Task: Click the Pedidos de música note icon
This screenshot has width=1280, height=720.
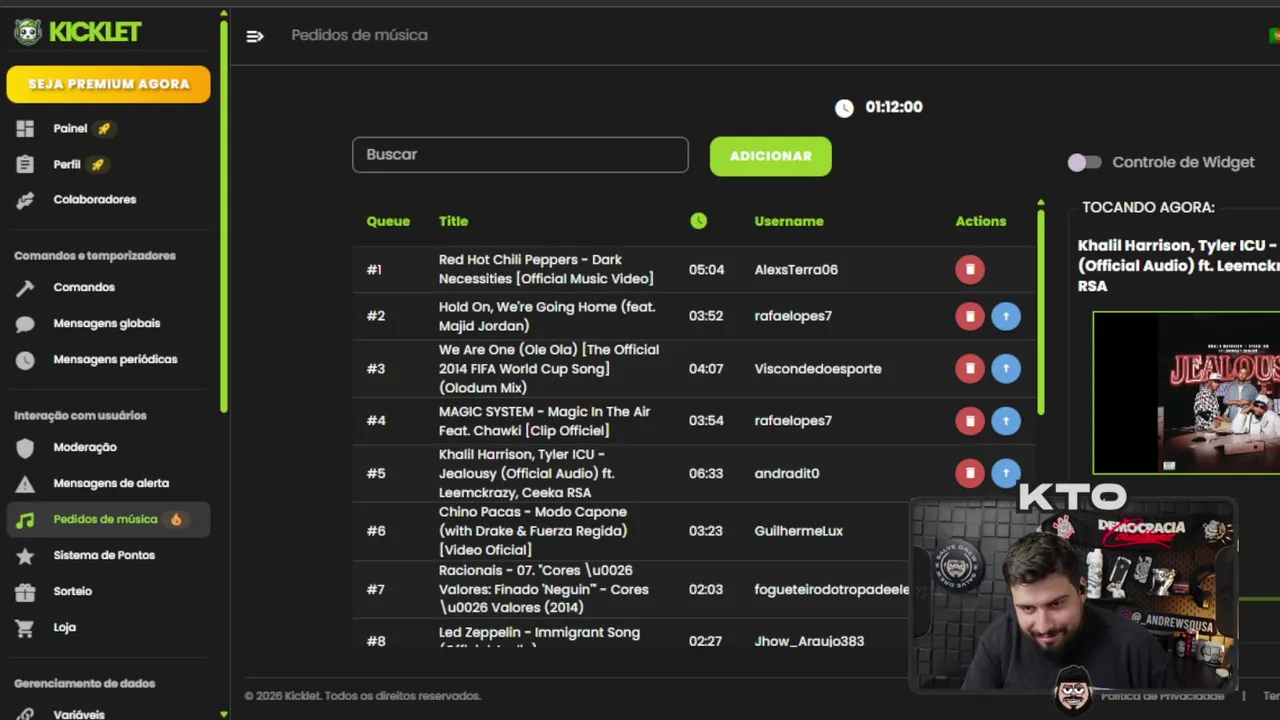Action: 25,520
